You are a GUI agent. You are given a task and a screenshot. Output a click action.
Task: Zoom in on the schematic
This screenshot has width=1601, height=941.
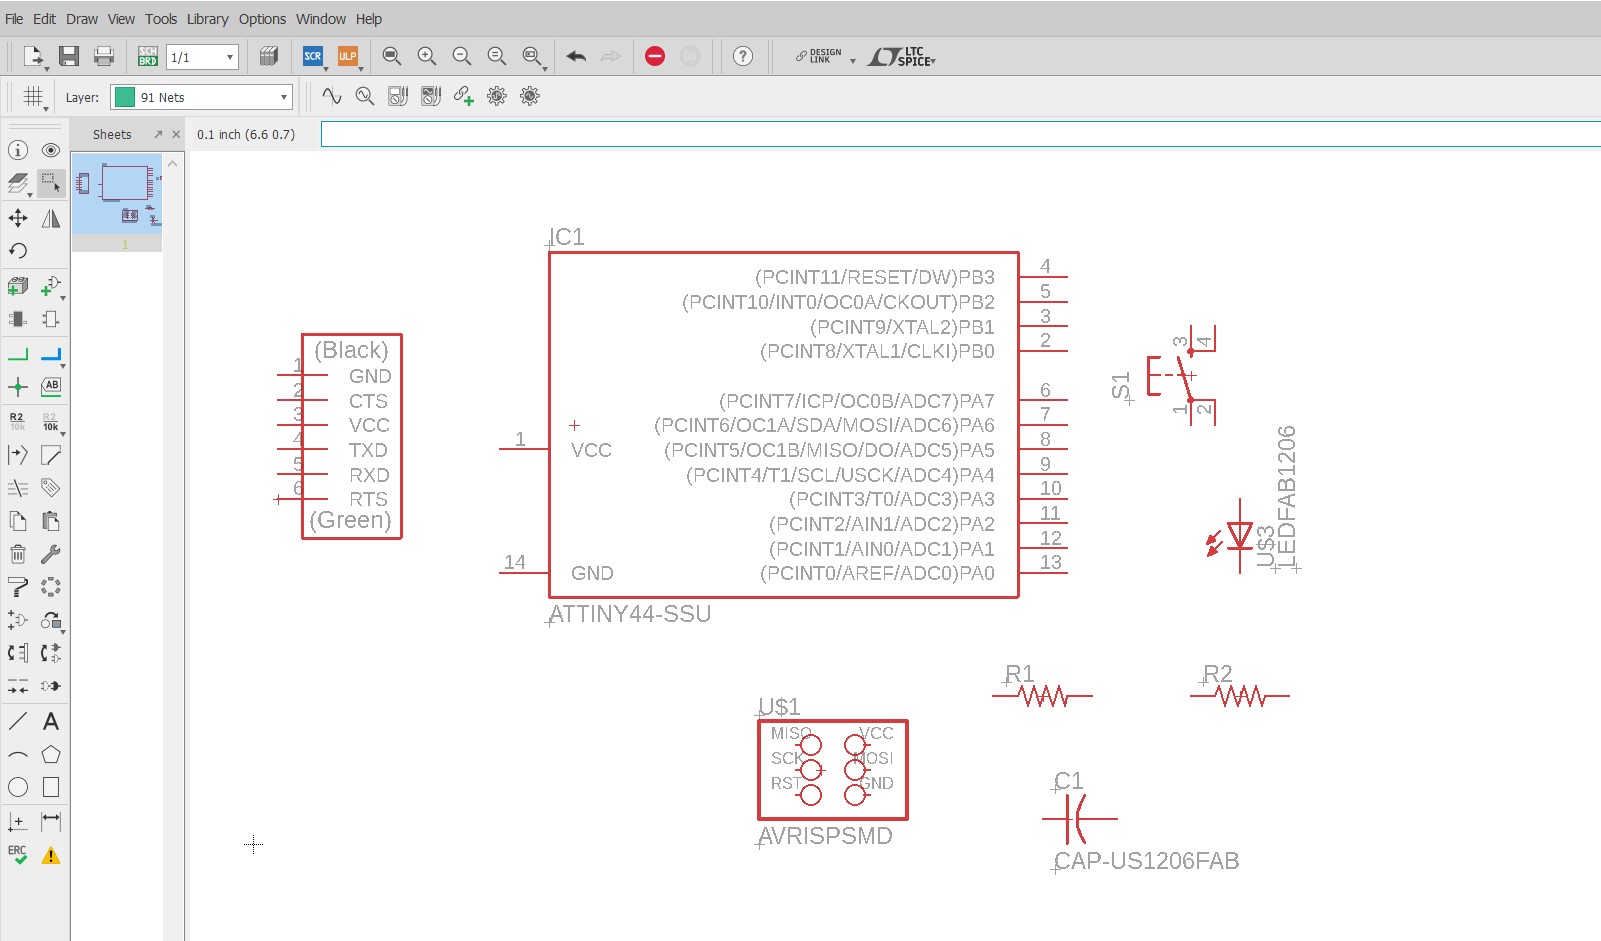(x=427, y=57)
